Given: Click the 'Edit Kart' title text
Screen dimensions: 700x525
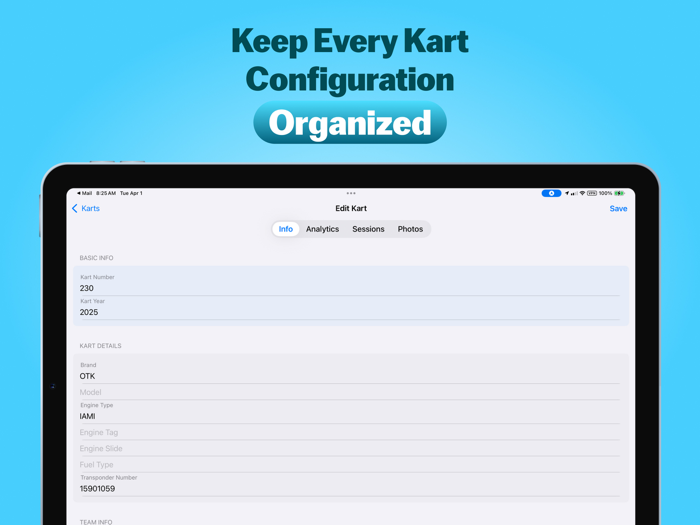Looking at the screenshot, I should 351,208.
